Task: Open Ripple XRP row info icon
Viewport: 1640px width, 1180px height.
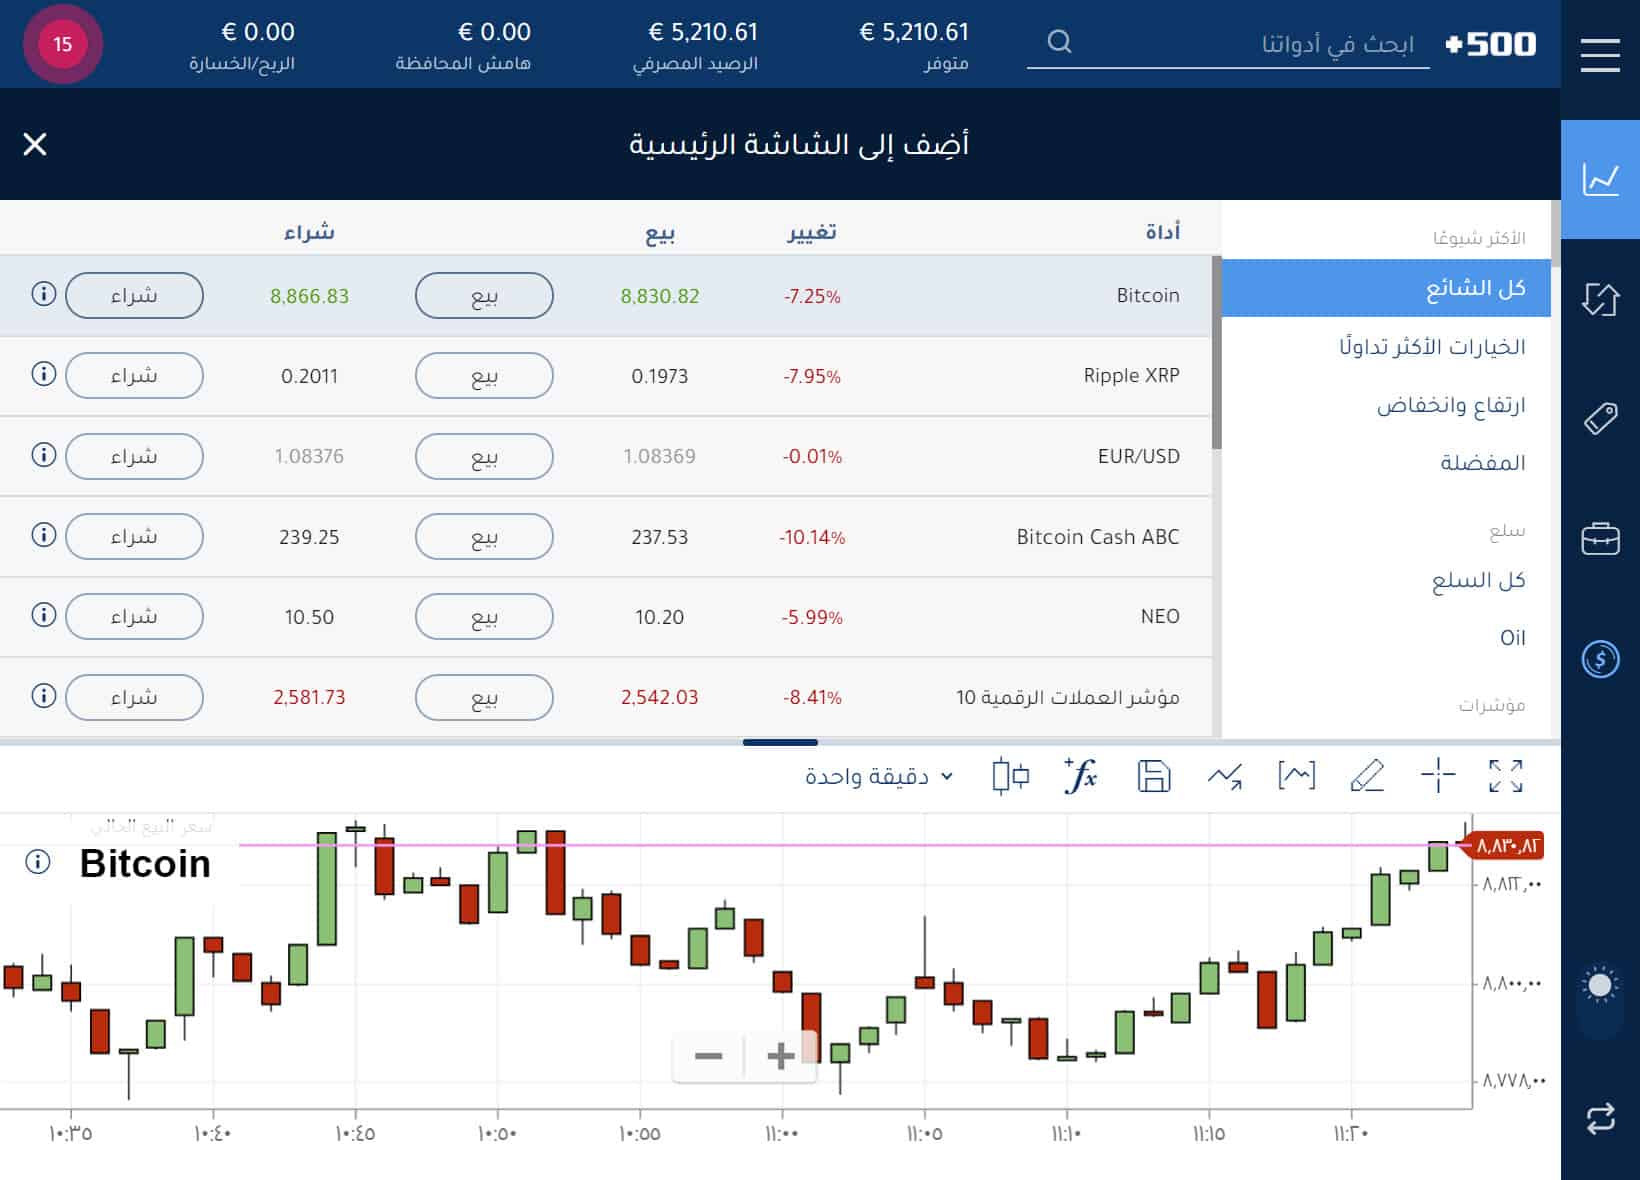Action: tap(43, 374)
